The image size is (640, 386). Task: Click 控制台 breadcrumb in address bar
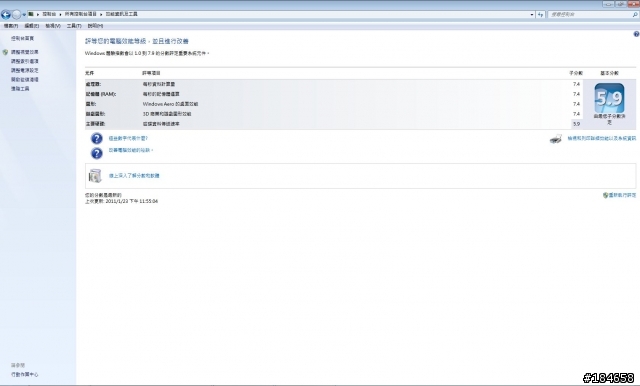(49, 14)
